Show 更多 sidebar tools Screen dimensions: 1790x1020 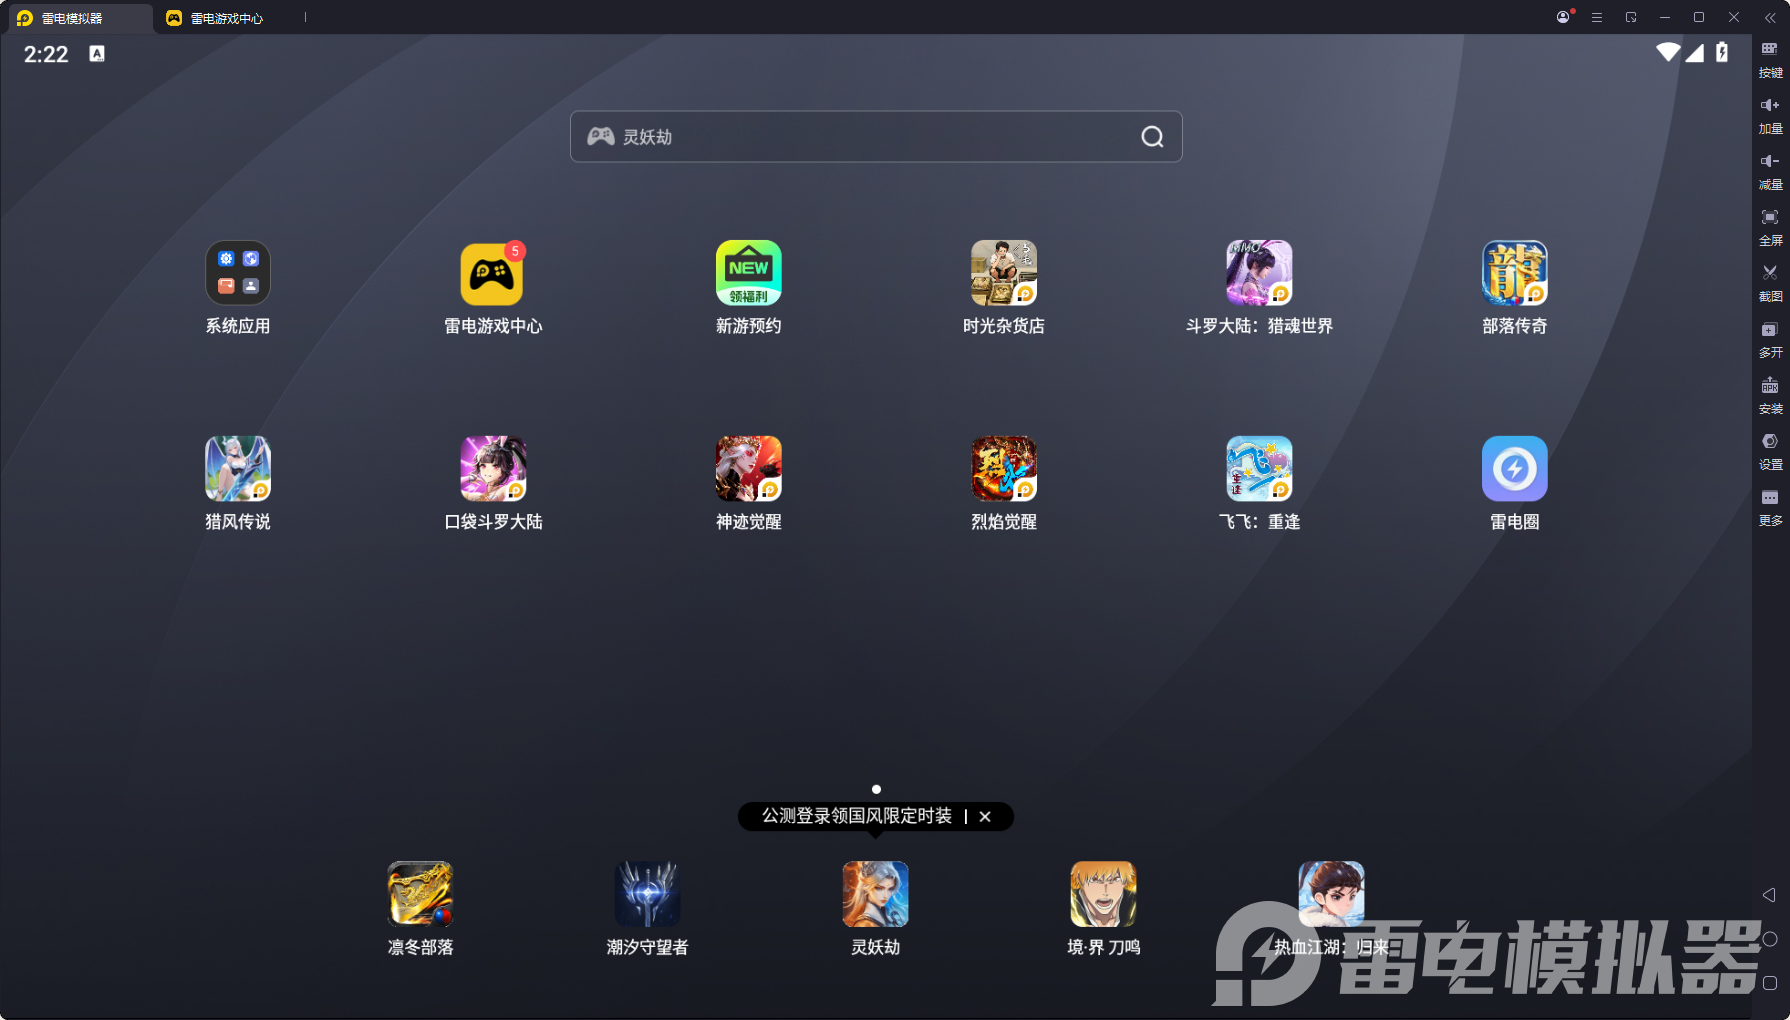1770,507
